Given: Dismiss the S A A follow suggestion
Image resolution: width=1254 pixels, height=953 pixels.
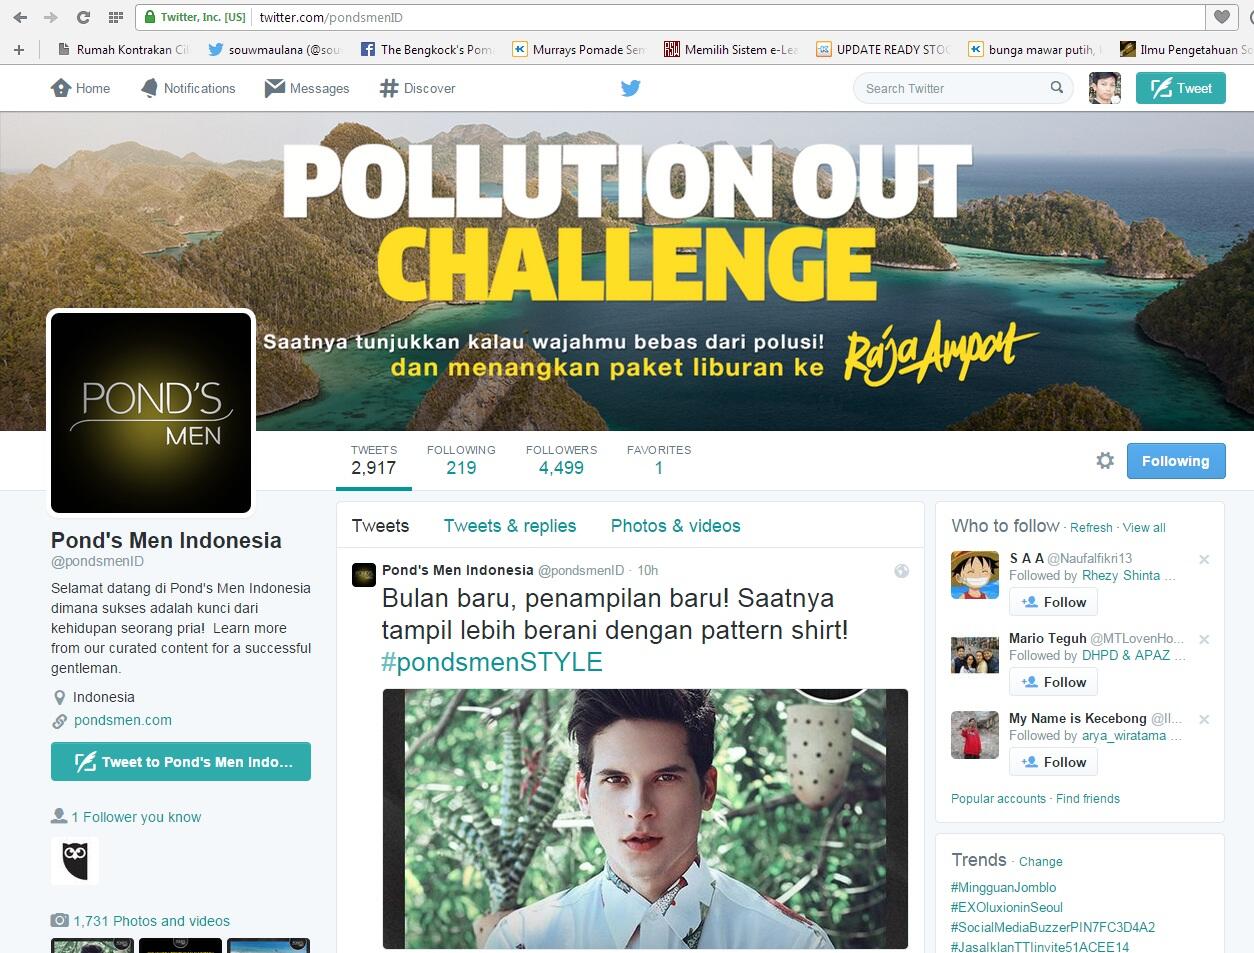Looking at the screenshot, I should point(1204,559).
